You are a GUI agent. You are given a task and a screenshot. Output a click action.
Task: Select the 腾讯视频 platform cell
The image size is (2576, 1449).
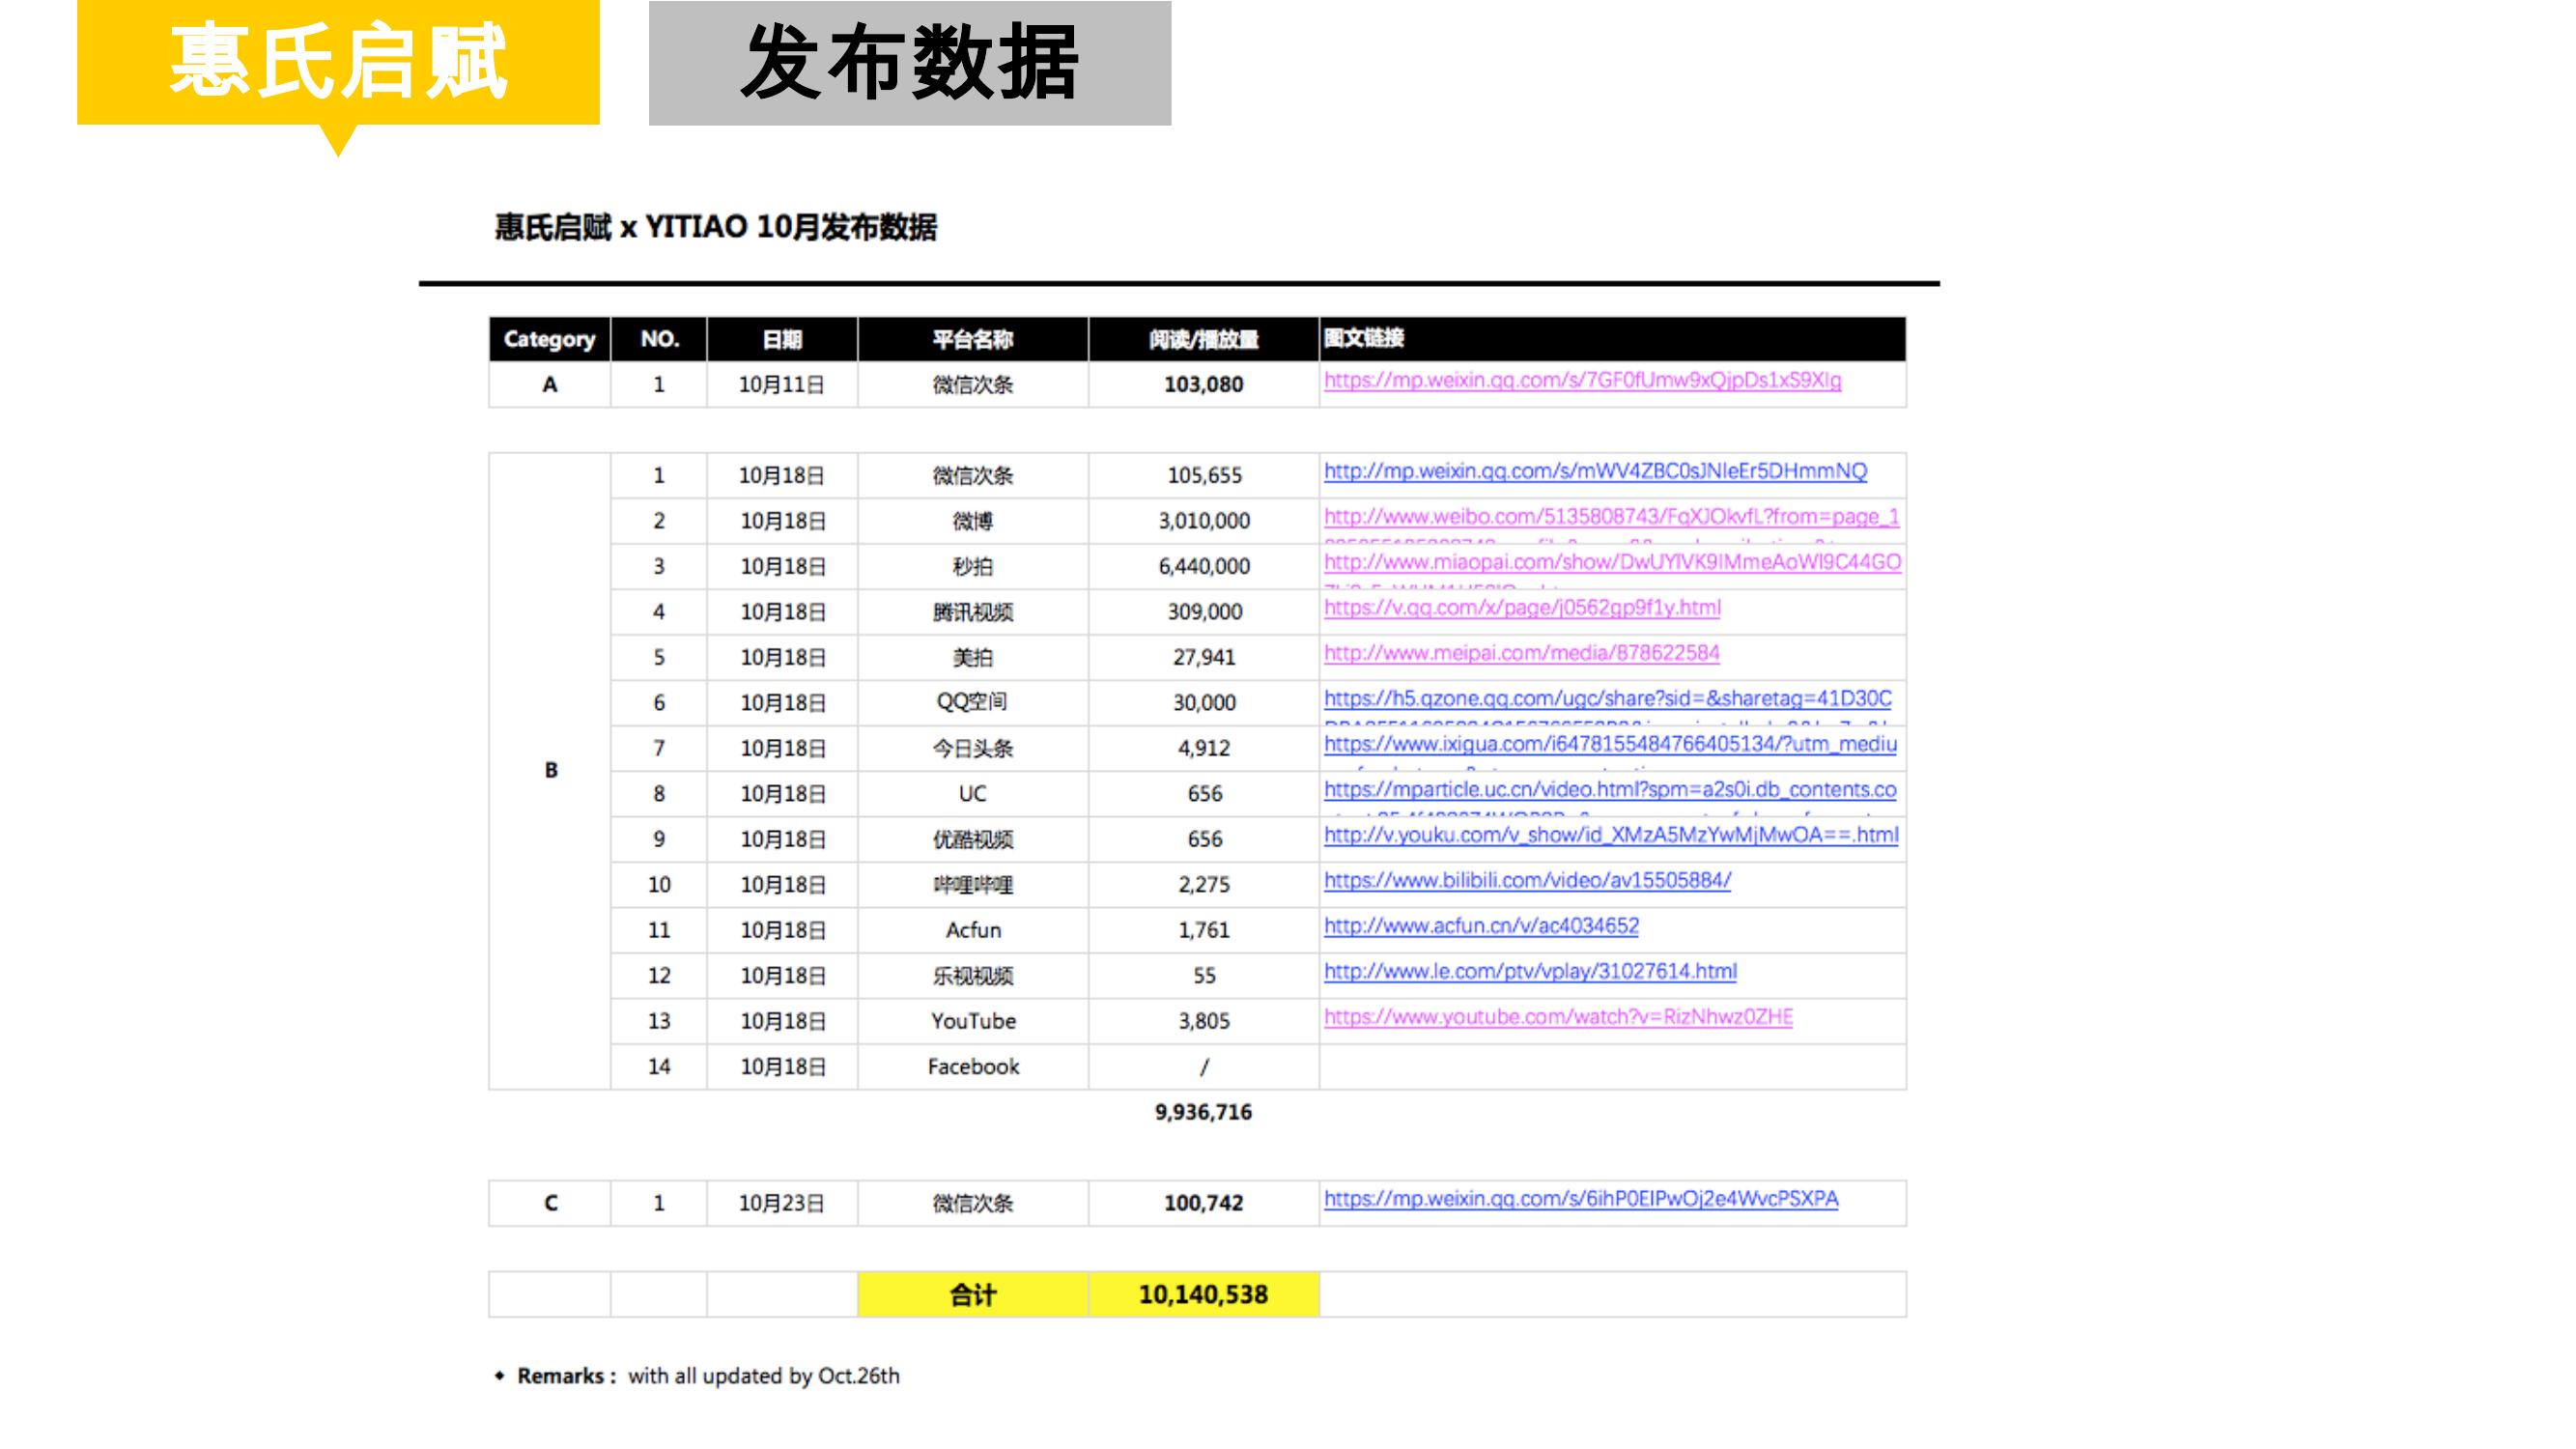973,612
